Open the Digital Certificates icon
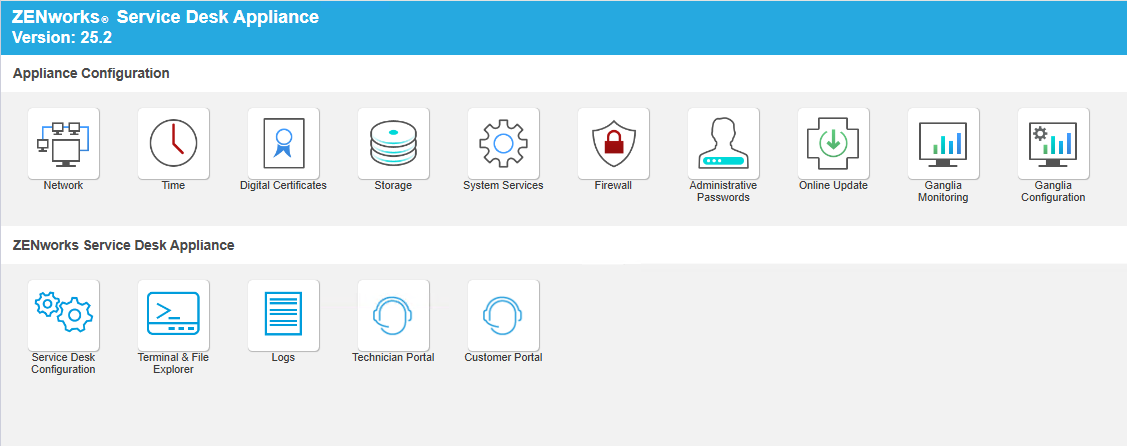The width and height of the screenshot is (1127, 446). point(283,143)
